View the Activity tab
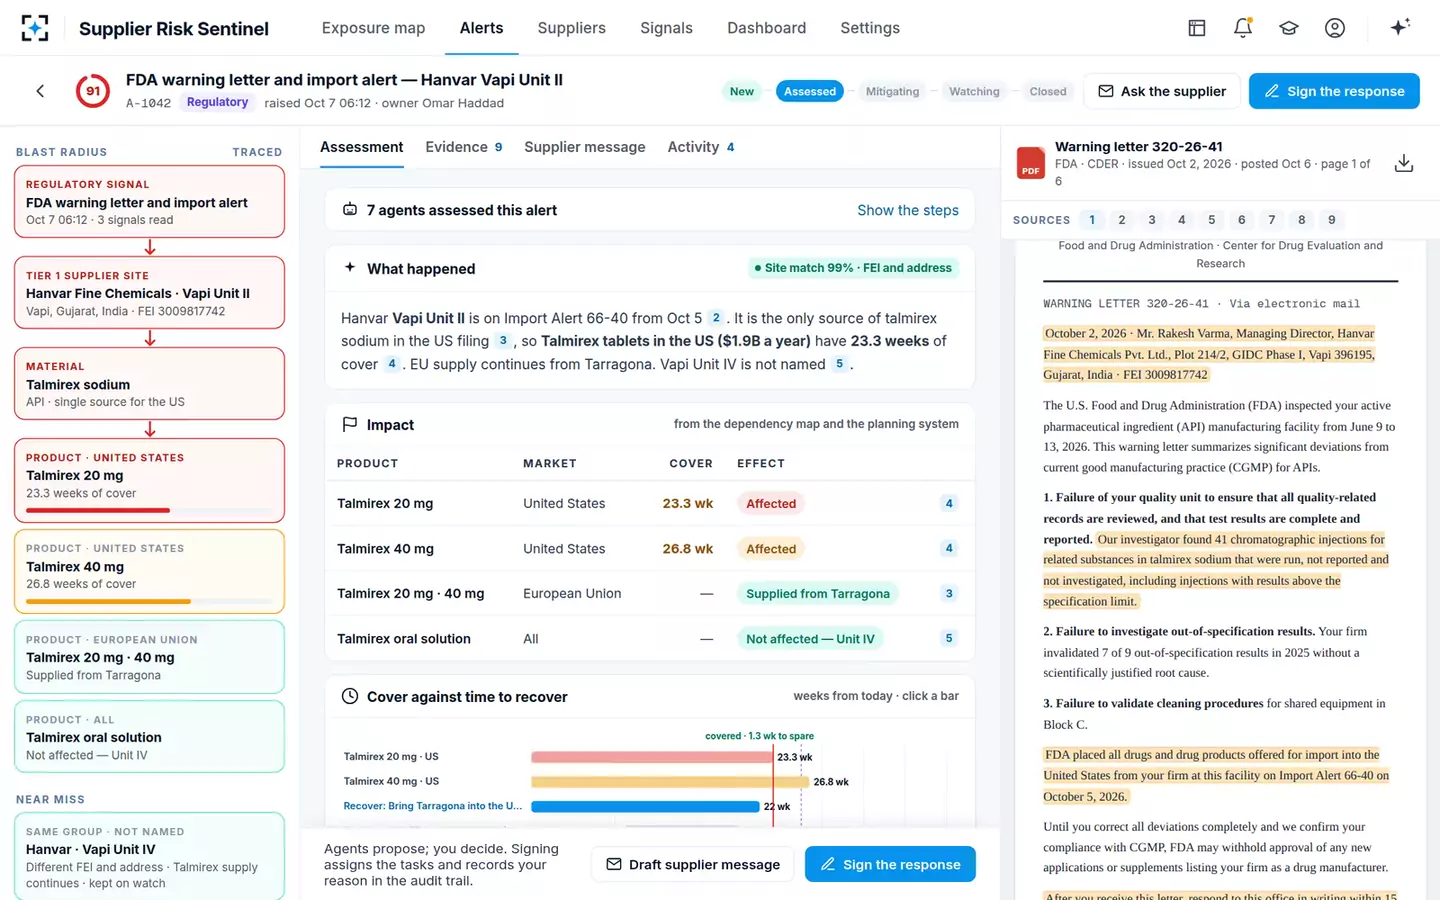Screen dimensions: 1440x900 [x=701, y=147]
